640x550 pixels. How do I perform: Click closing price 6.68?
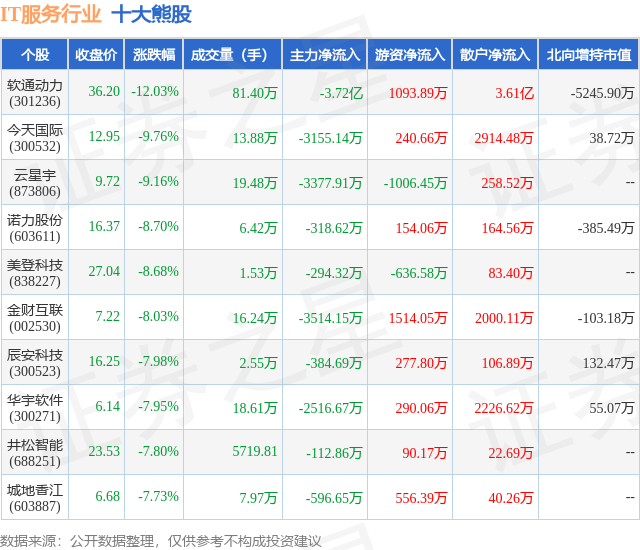click(107, 496)
